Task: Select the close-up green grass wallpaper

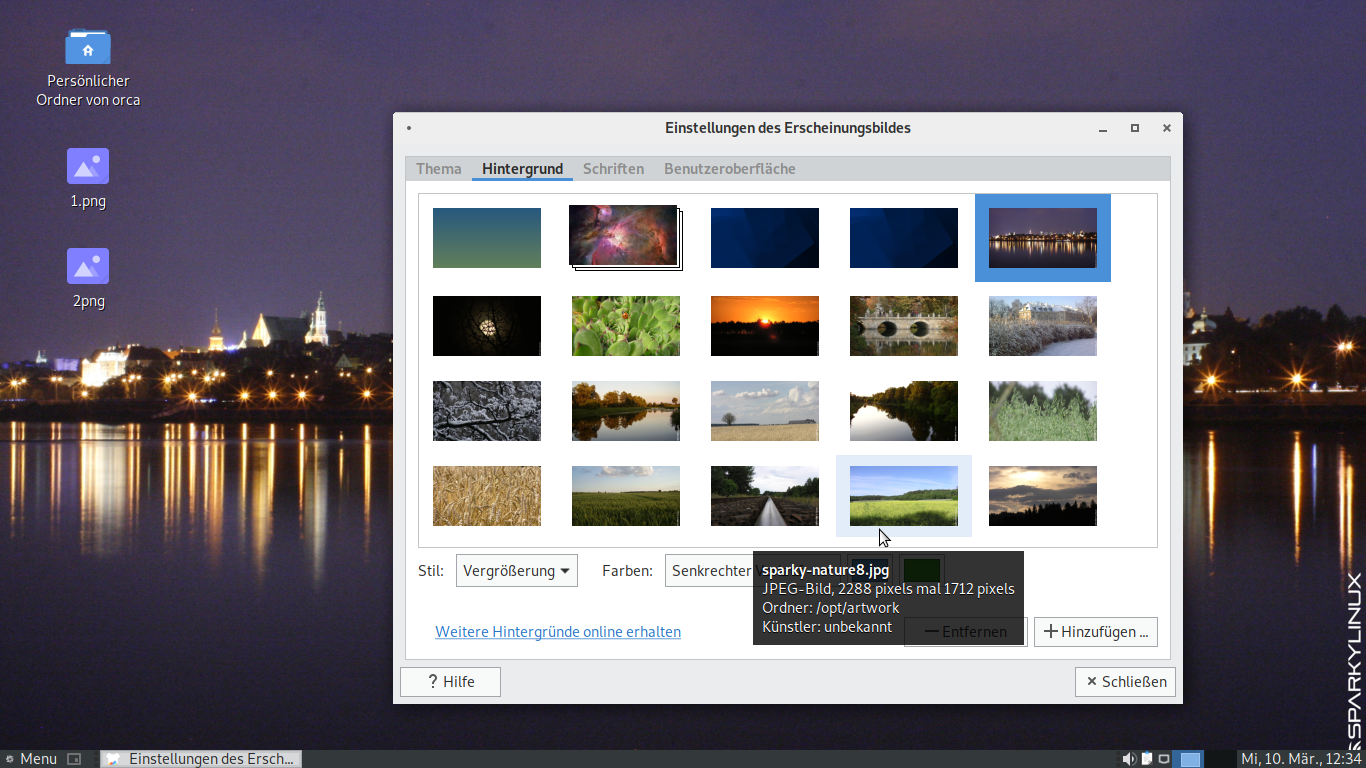Action: pyautogui.click(x=1043, y=411)
